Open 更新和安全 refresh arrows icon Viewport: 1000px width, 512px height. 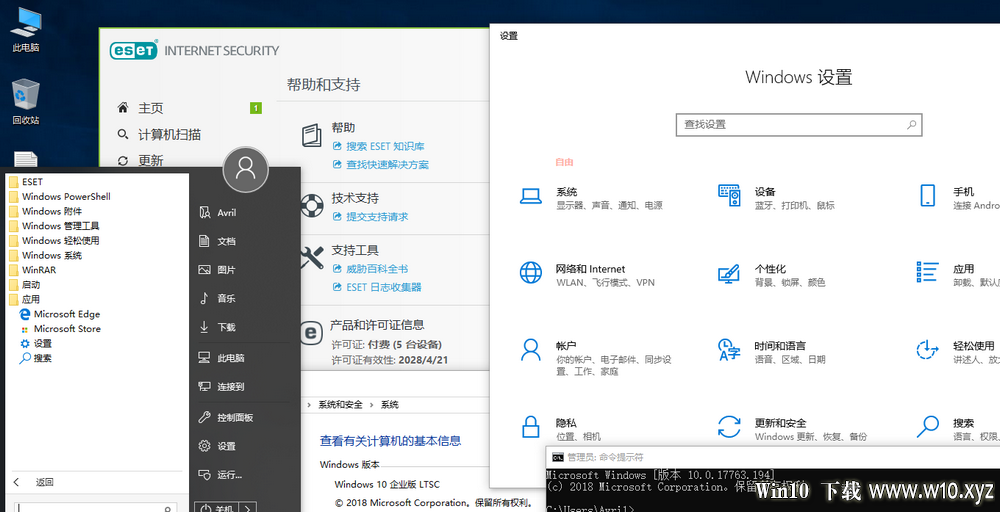[x=729, y=427]
